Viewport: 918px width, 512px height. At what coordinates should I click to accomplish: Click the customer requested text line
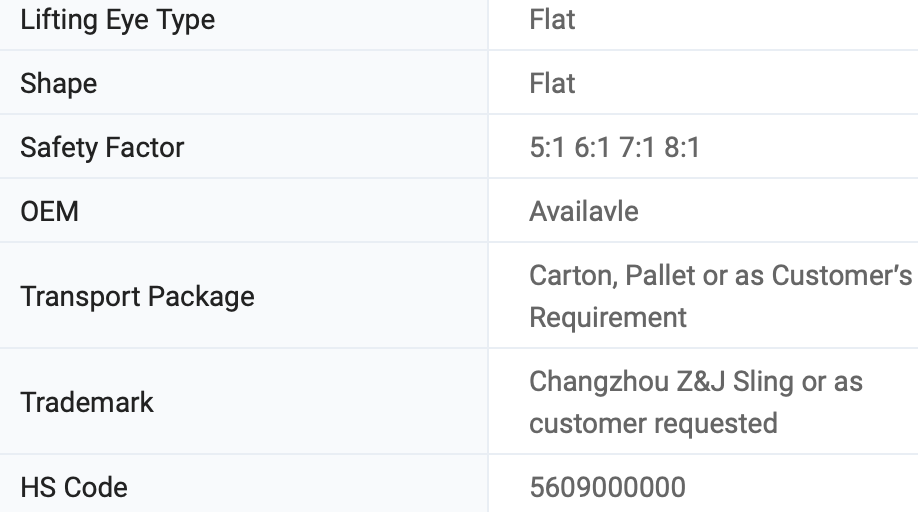[x=653, y=424]
